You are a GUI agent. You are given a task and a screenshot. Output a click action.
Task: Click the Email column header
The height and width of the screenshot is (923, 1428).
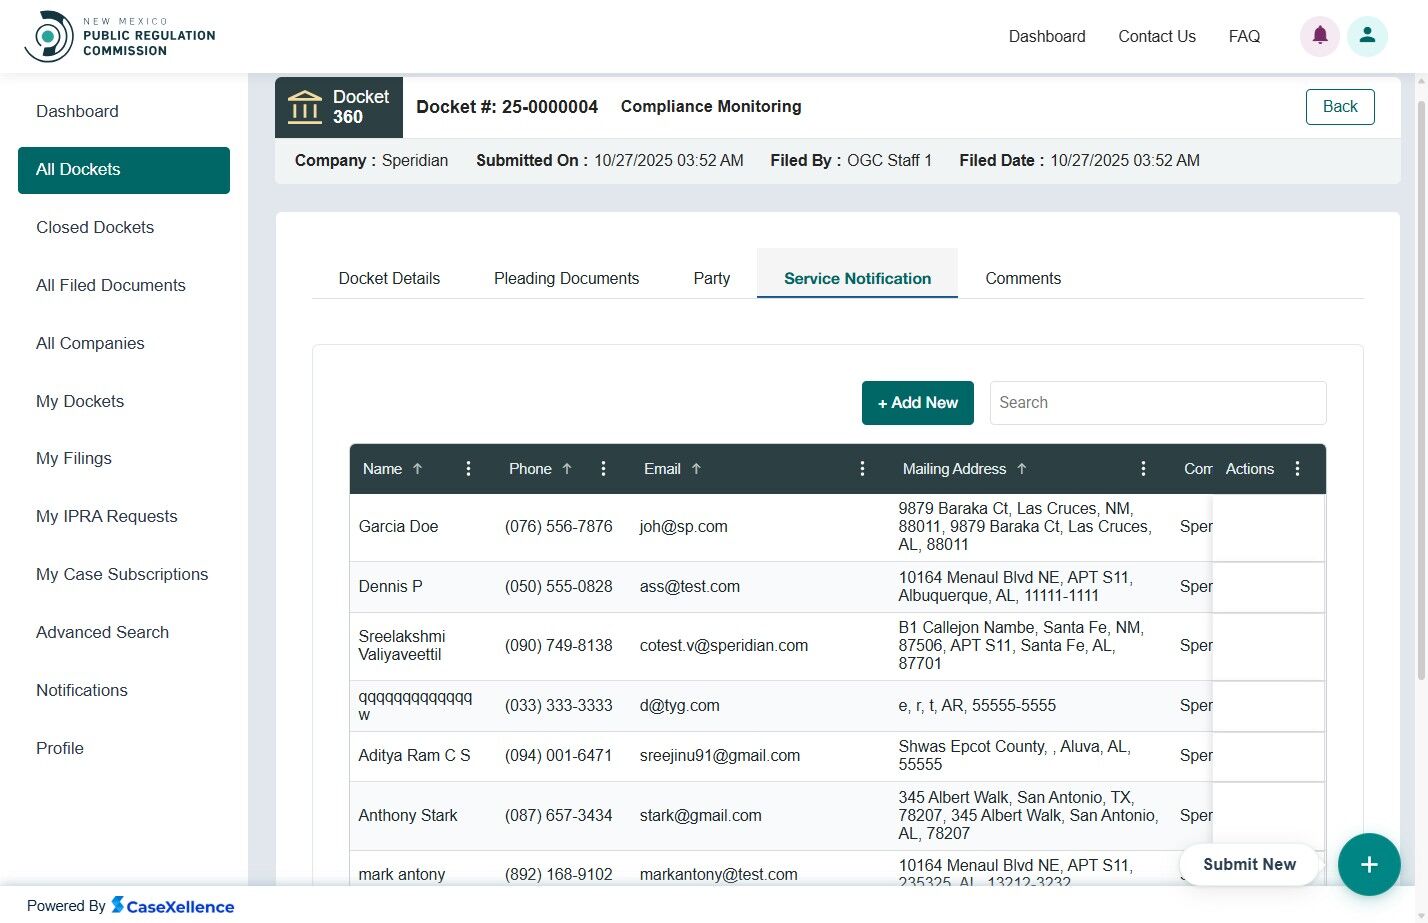(x=662, y=469)
